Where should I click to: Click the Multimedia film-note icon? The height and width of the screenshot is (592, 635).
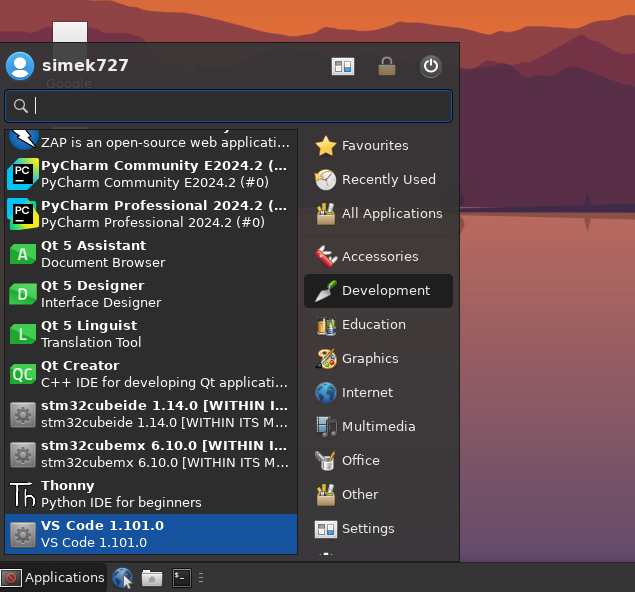(326, 427)
